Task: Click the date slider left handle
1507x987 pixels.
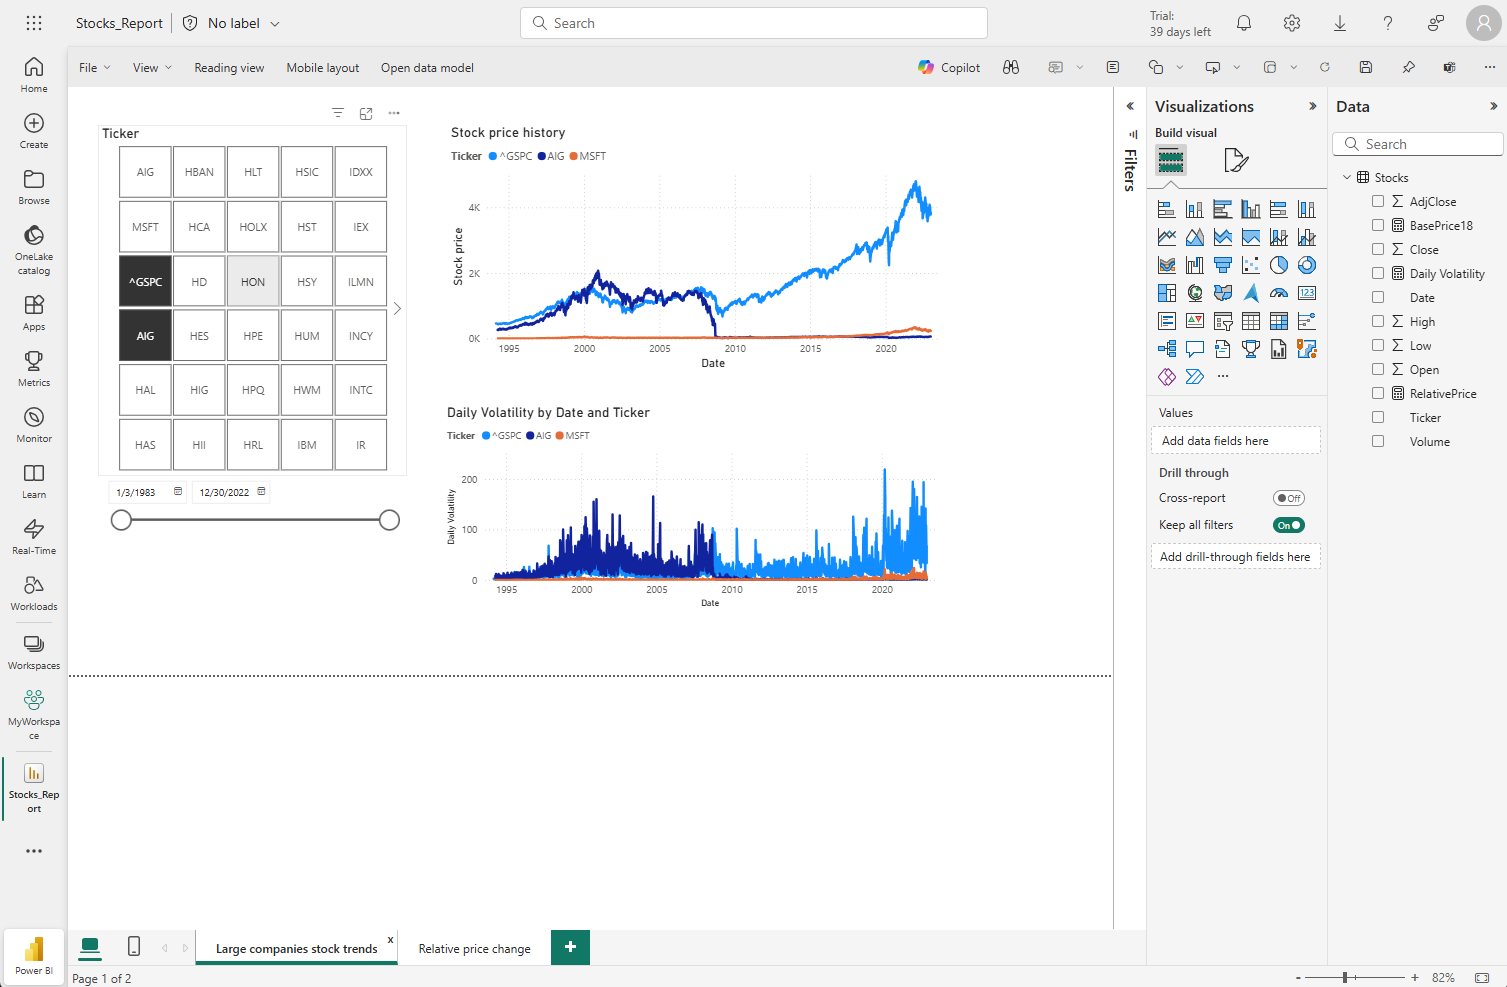Action: pyautogui.click(x=121, y=520)
